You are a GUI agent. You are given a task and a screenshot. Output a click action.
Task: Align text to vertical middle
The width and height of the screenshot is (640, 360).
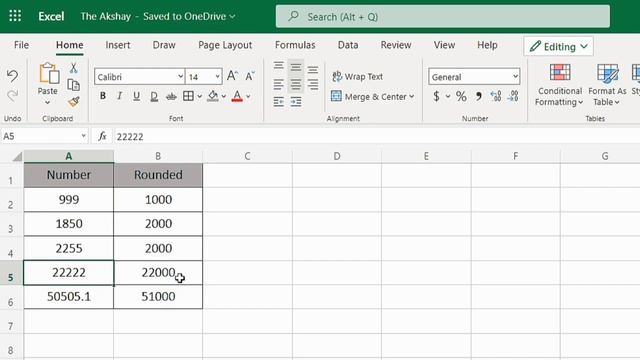pos(296,67)
